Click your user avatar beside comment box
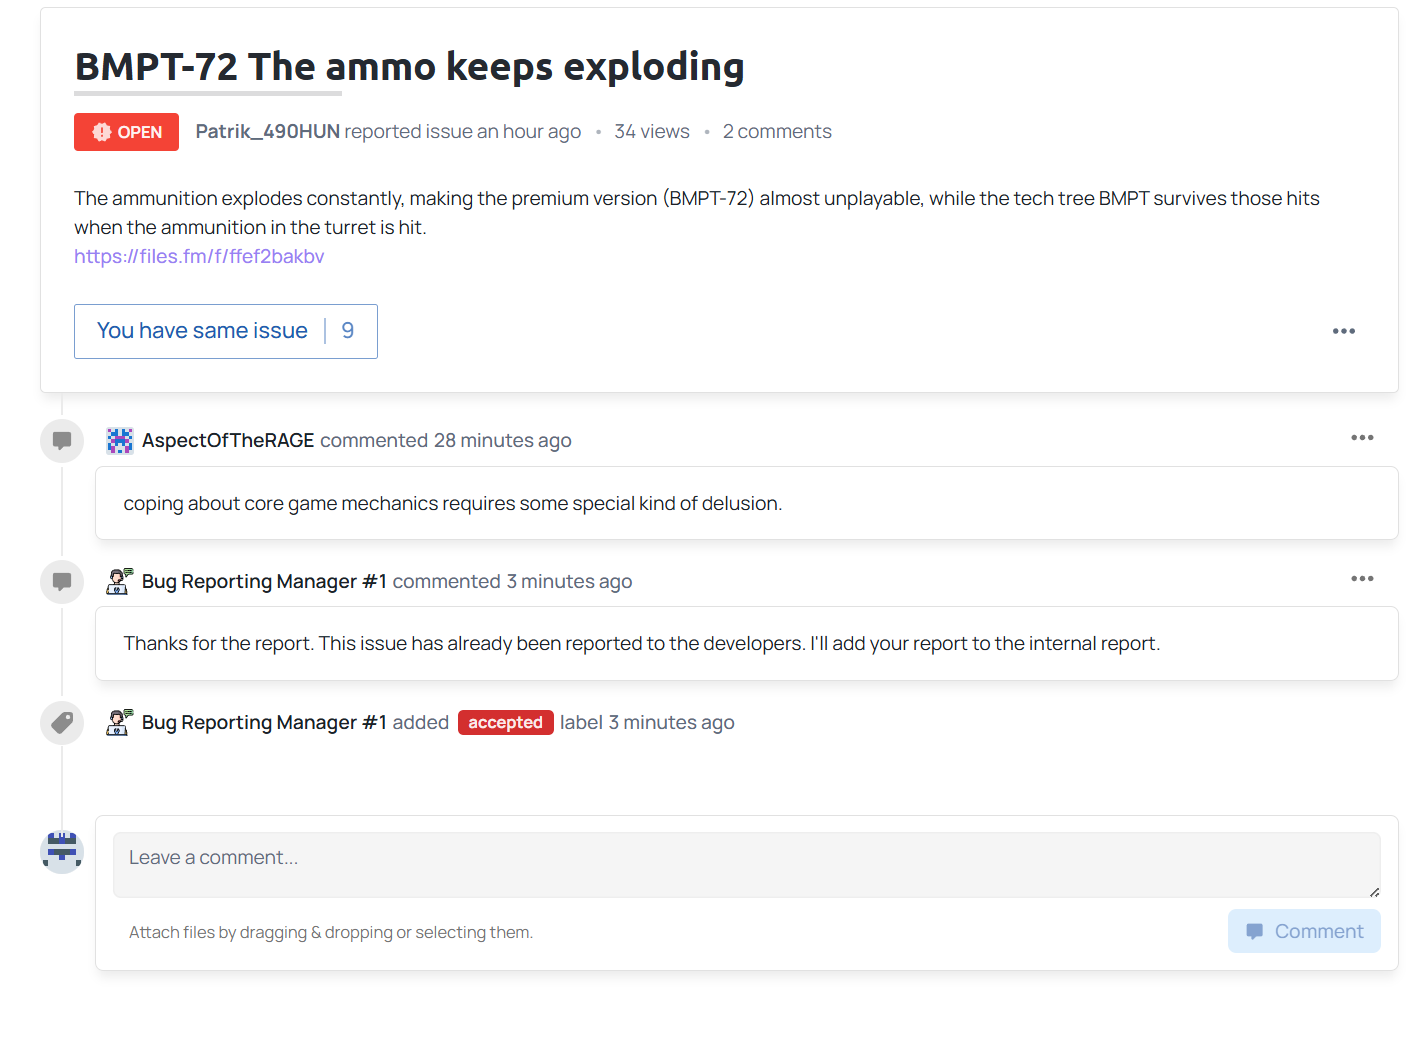 tap(62, 852)
